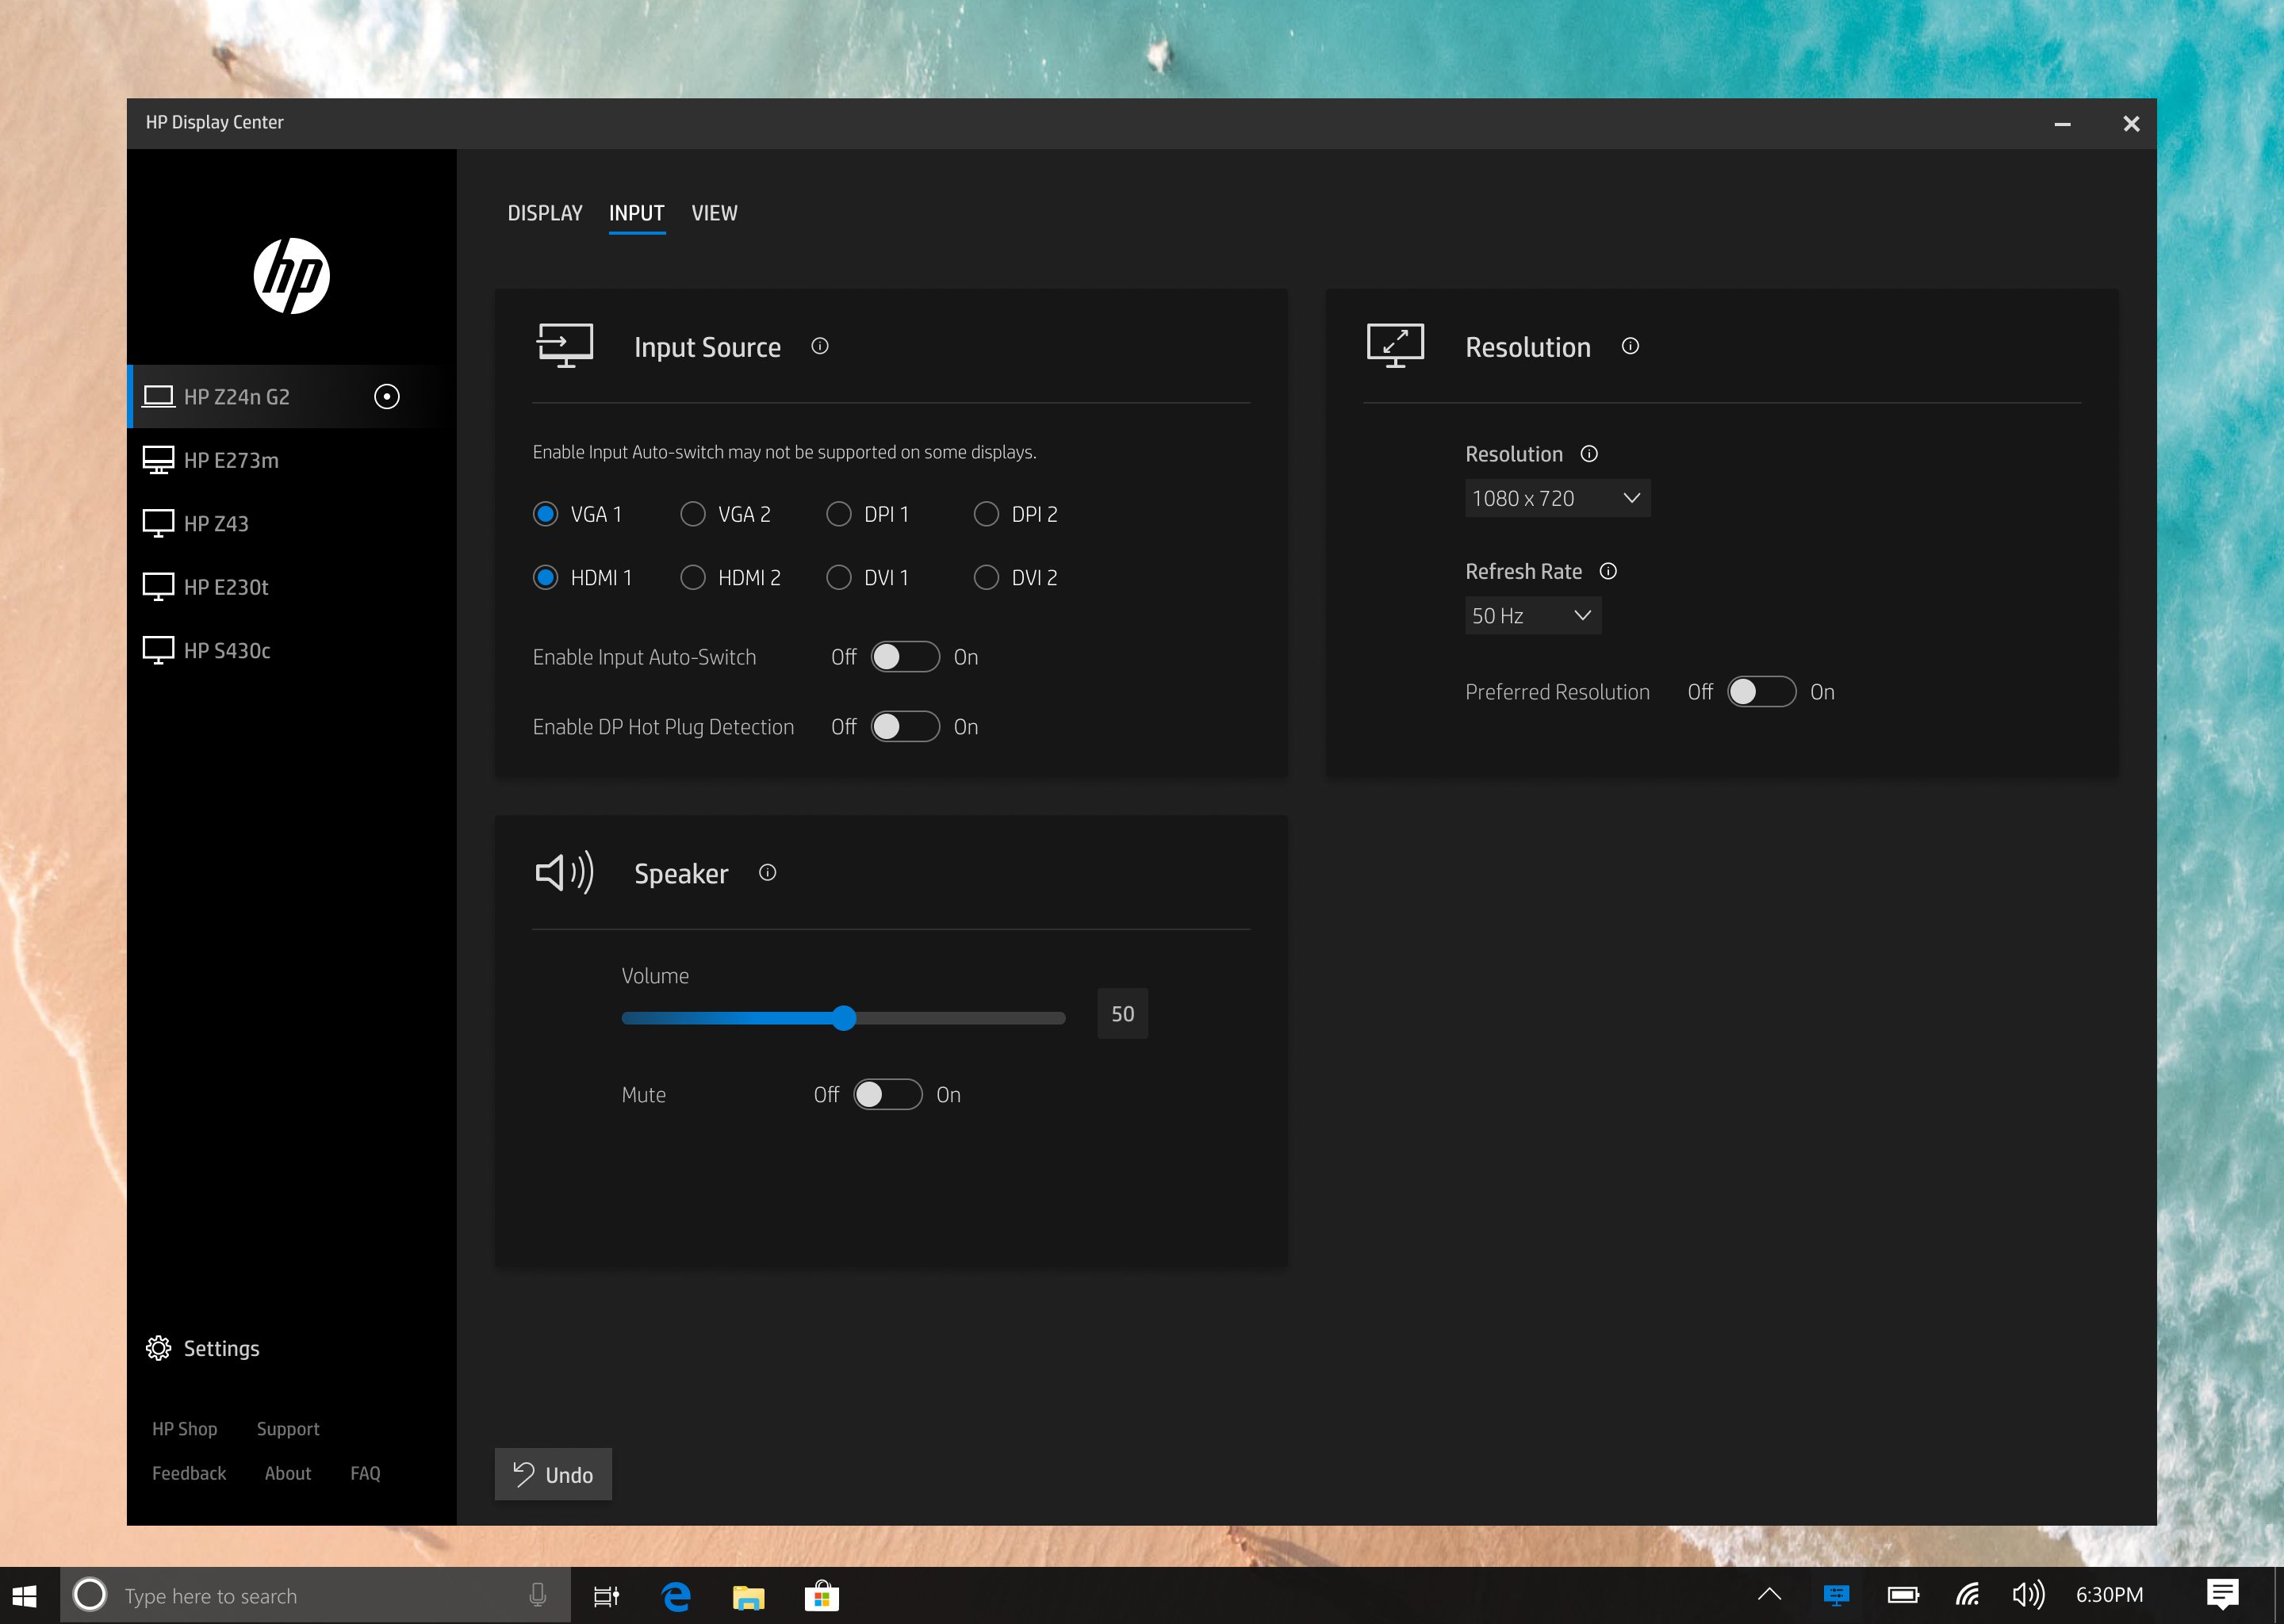
Task: Launch Microsoft Edge from taskbar
Action: coord(677,1596)
